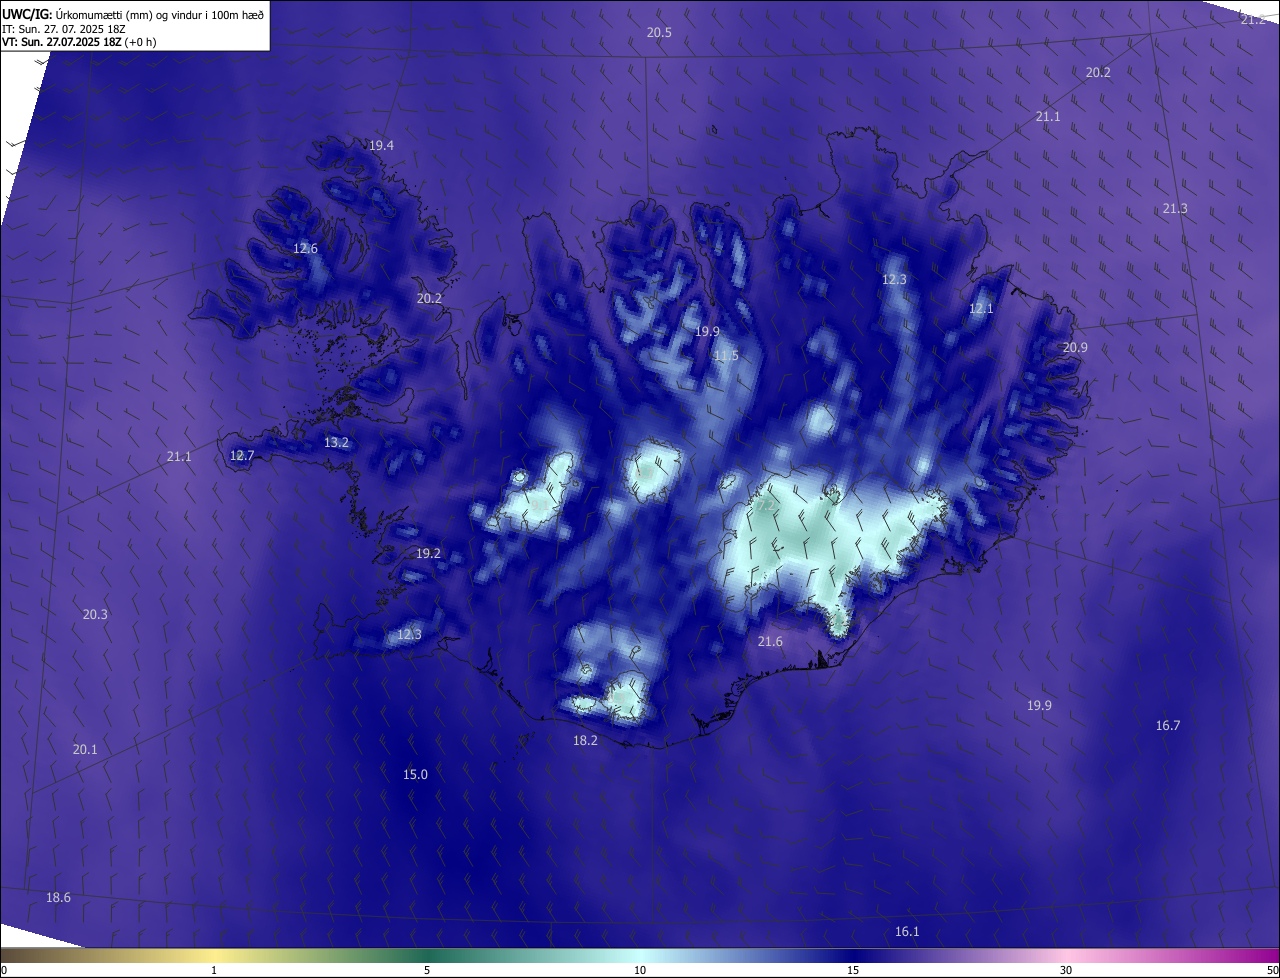
Task: Click the 30 tick on the color scale
Action: coord(1066,970)
